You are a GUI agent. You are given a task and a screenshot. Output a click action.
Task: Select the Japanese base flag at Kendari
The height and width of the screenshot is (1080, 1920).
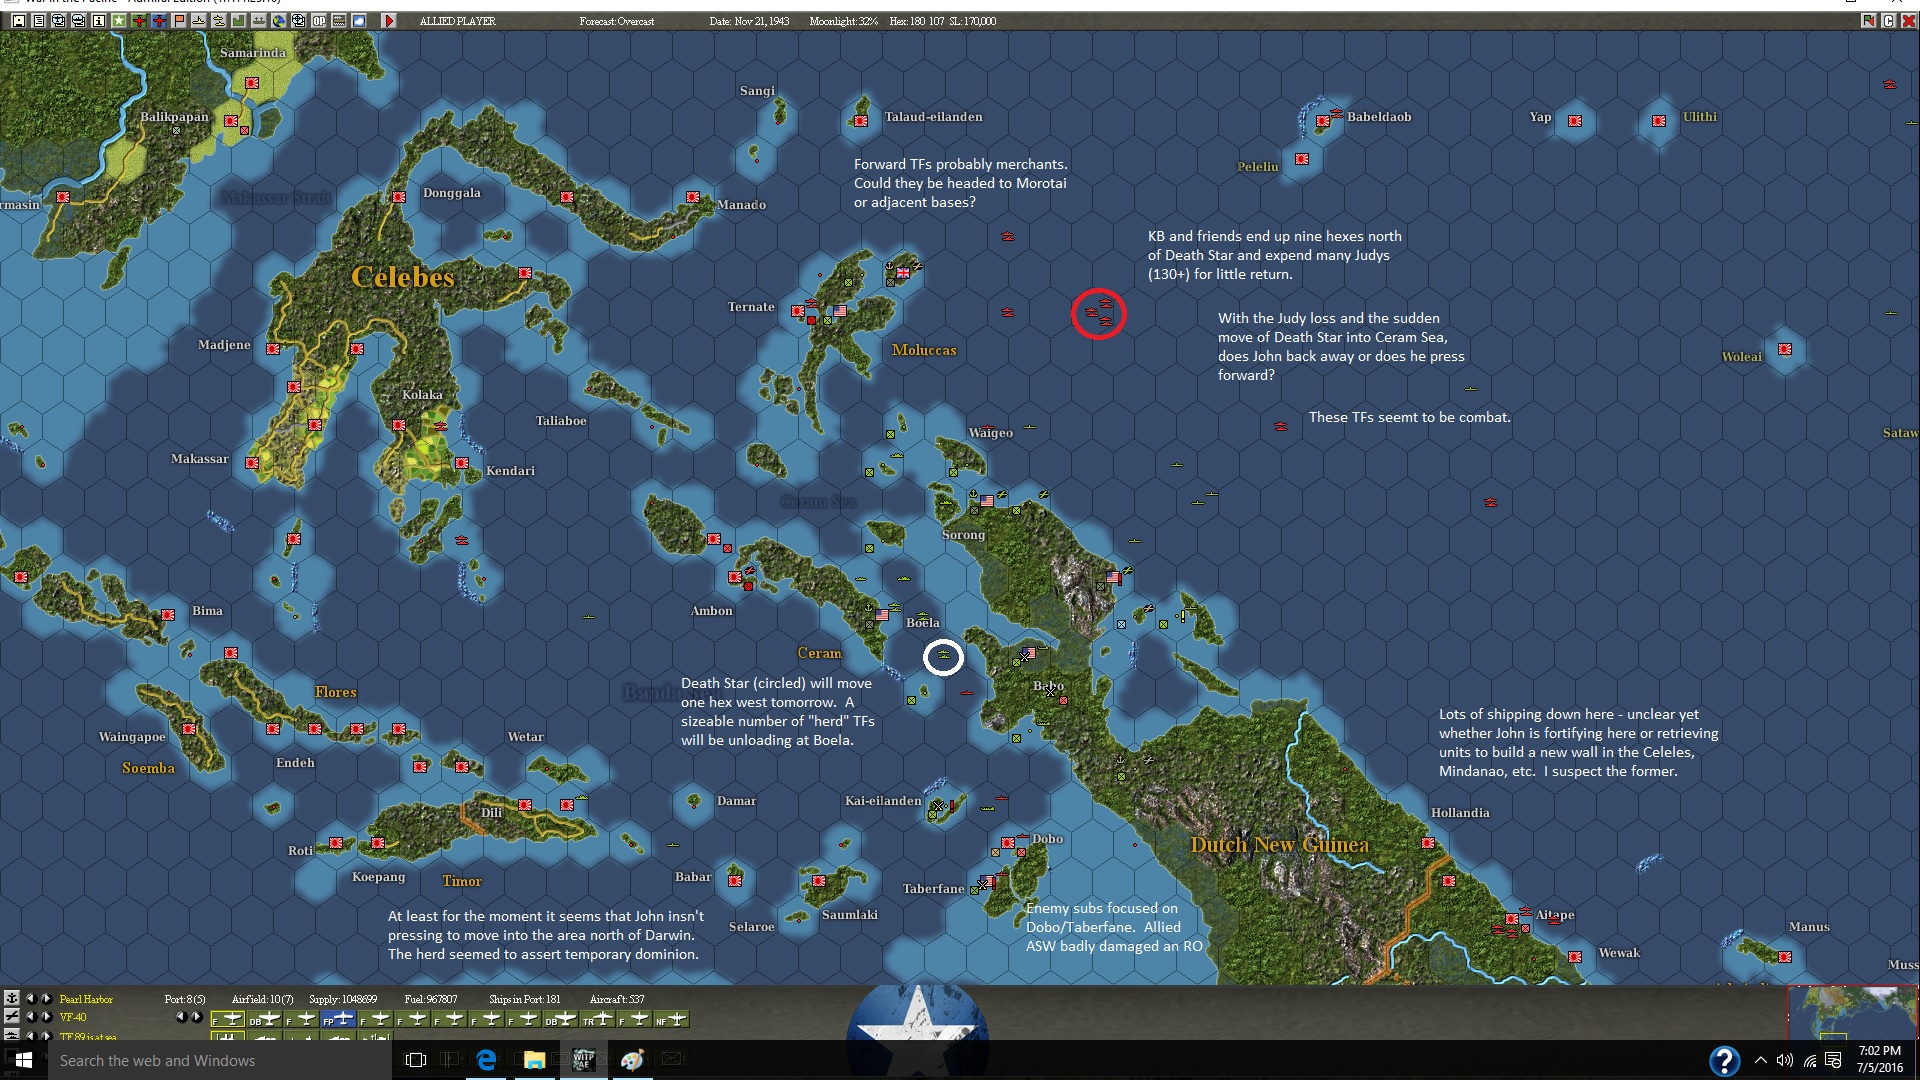462,463
